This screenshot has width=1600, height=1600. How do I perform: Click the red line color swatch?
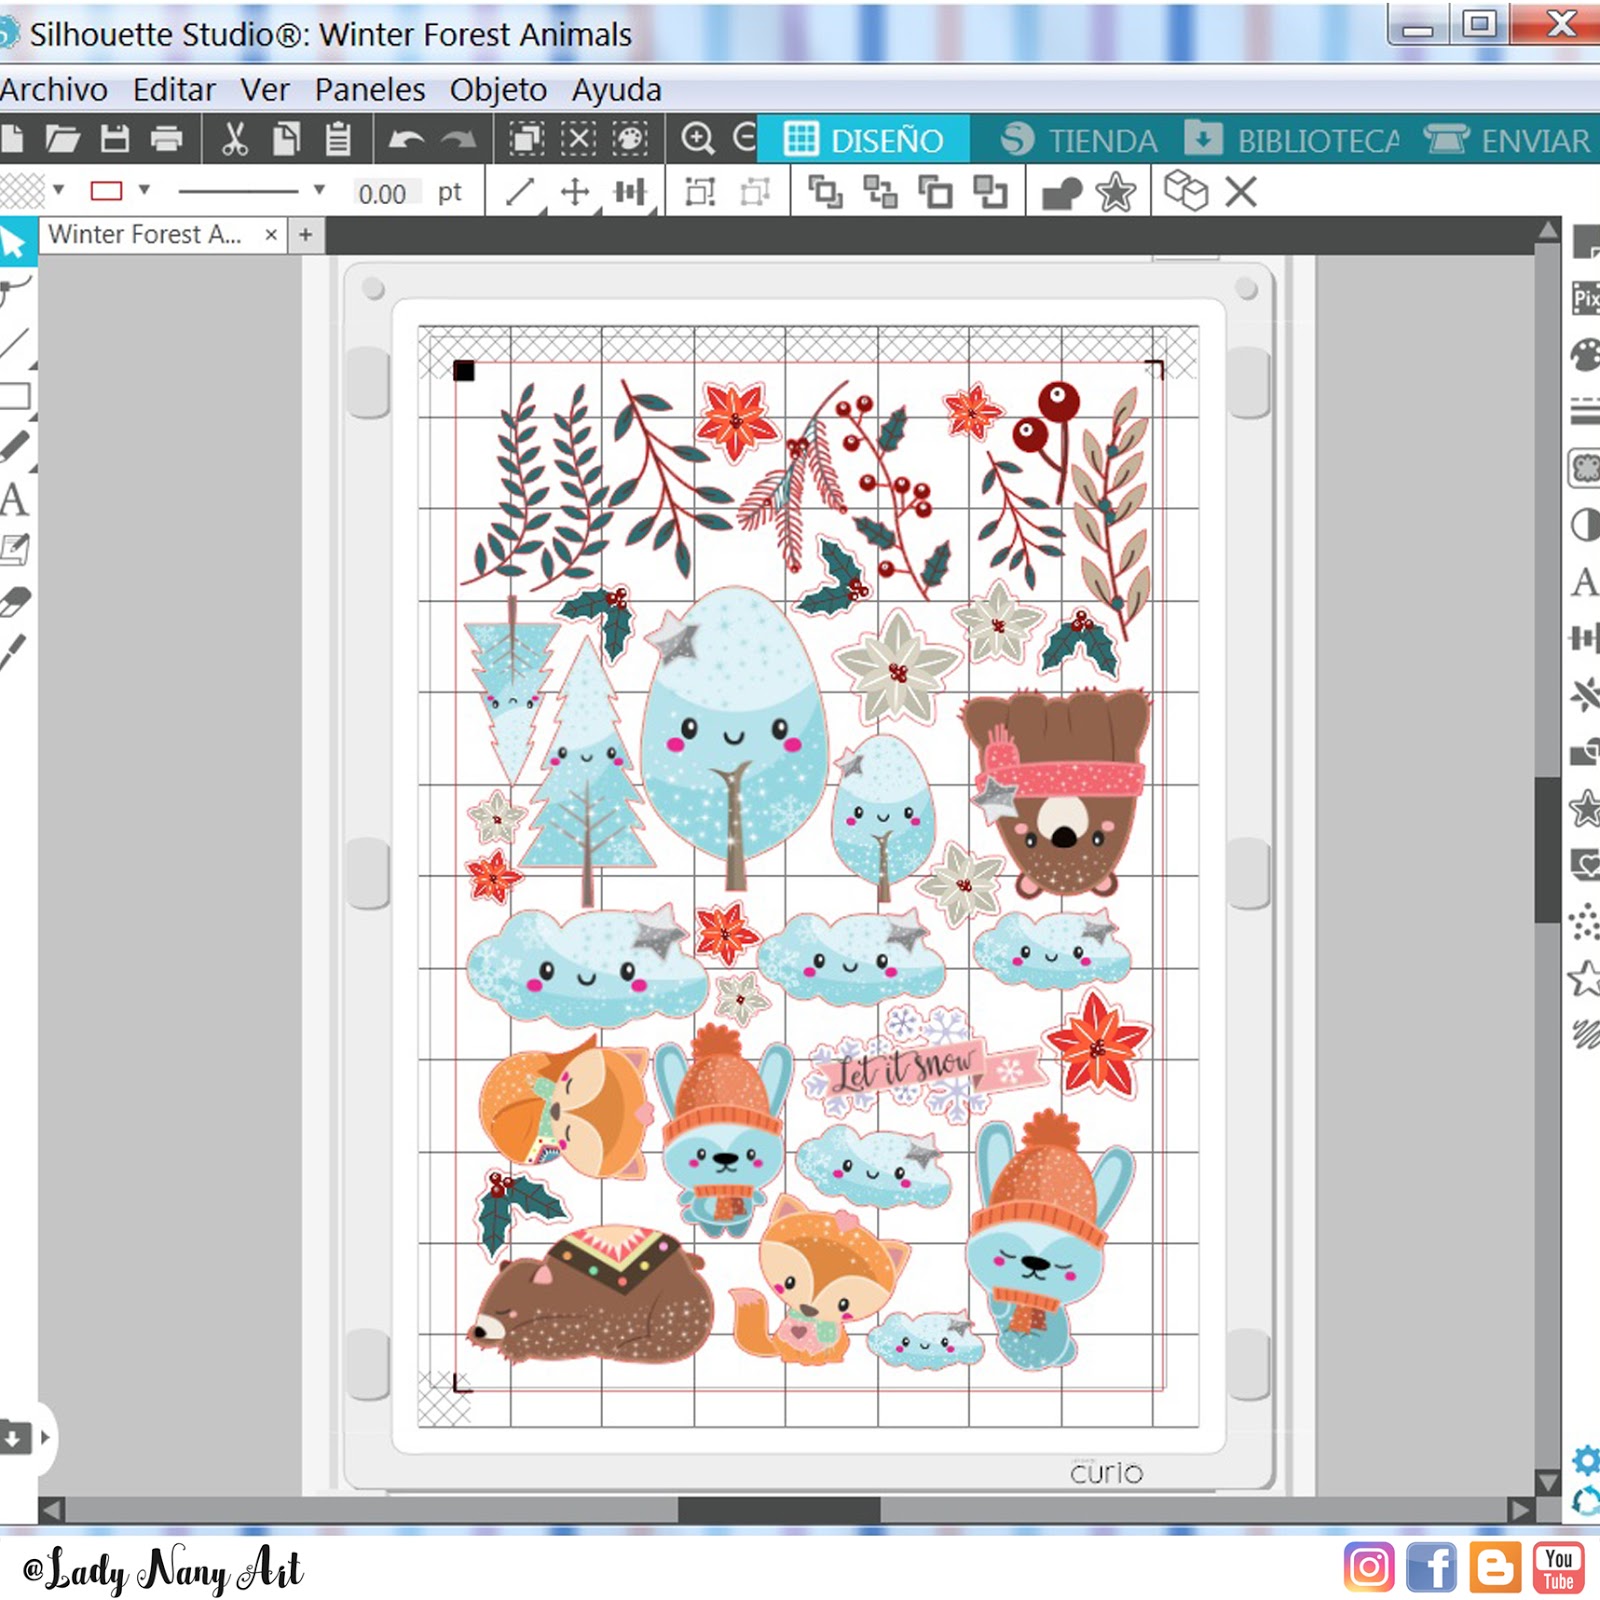click(x=105, y=188)
